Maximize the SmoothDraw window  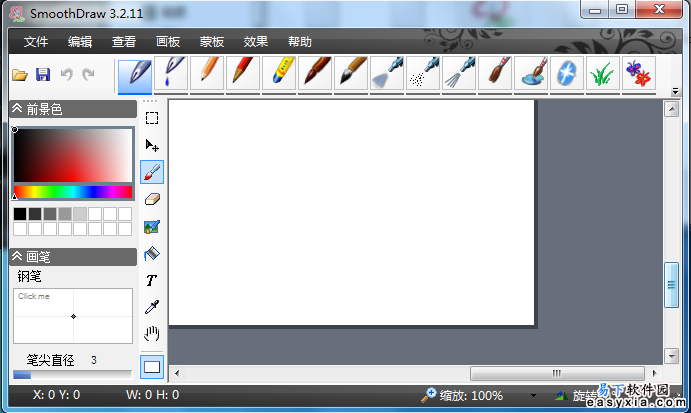tap(622, 10)
